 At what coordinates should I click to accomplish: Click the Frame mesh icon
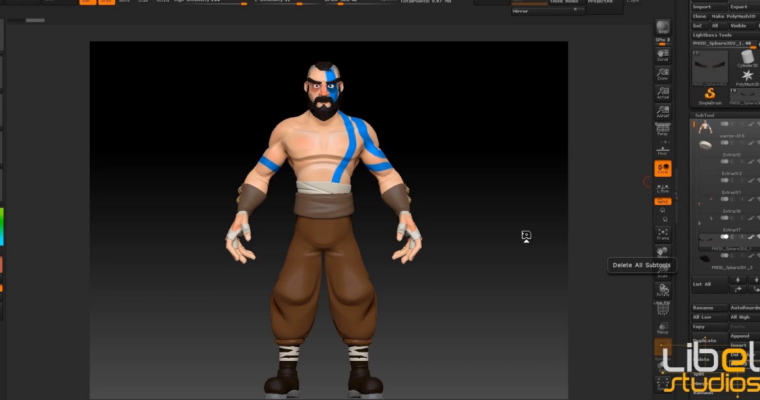tap(663, 234)
